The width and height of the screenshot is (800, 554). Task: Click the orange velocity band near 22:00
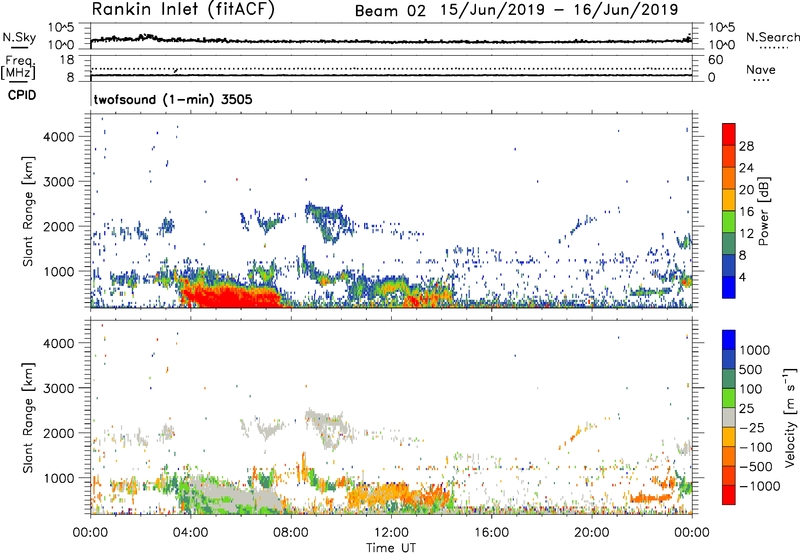click(x=652, y=498)
